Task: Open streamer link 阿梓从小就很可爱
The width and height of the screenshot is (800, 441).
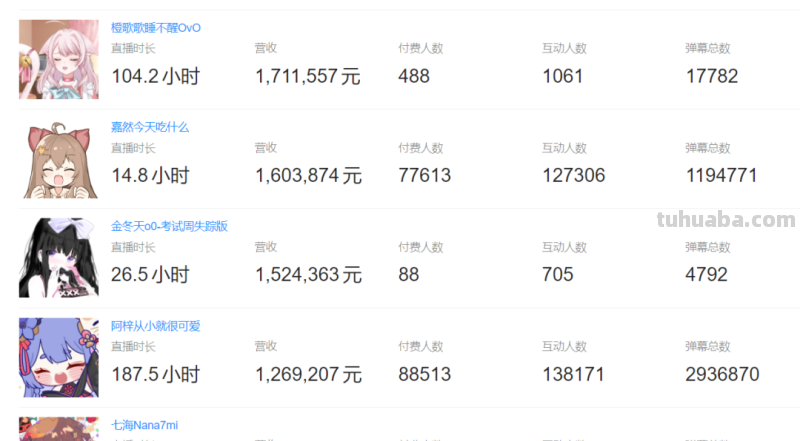Action: pyautogui.click(x=156, y=326)
